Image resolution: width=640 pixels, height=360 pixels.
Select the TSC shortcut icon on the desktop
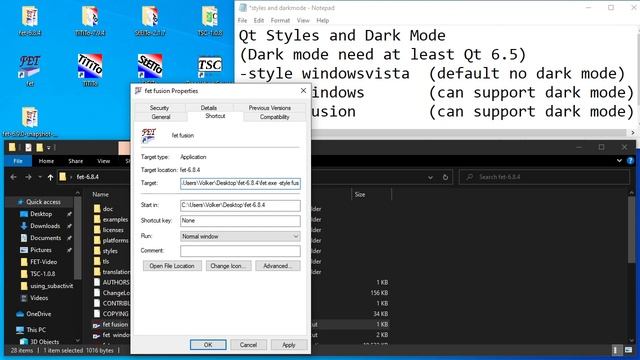coord(210,67)
